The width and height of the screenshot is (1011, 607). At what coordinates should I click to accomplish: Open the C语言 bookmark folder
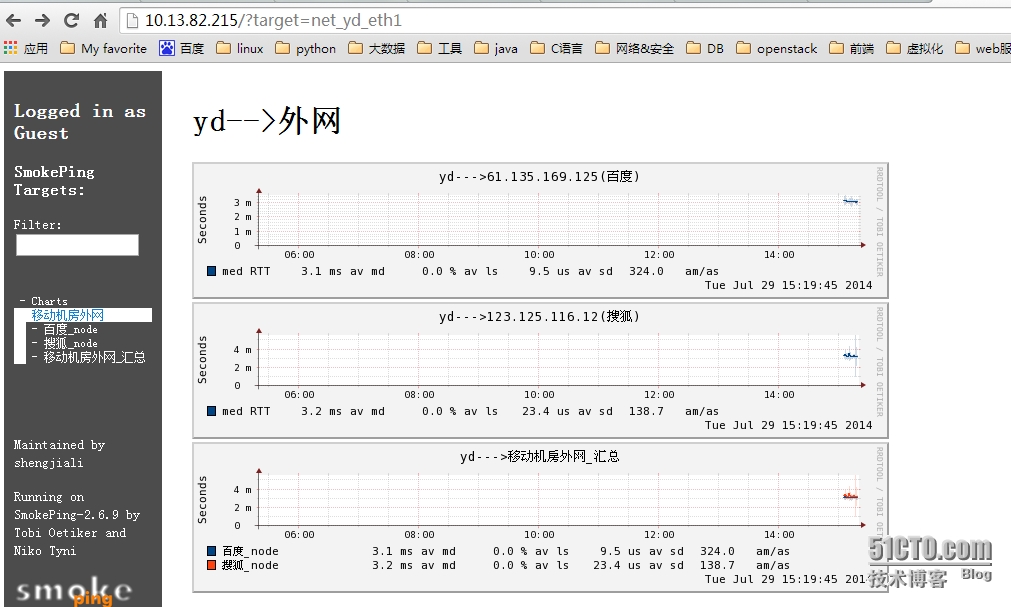click(556, 48)
